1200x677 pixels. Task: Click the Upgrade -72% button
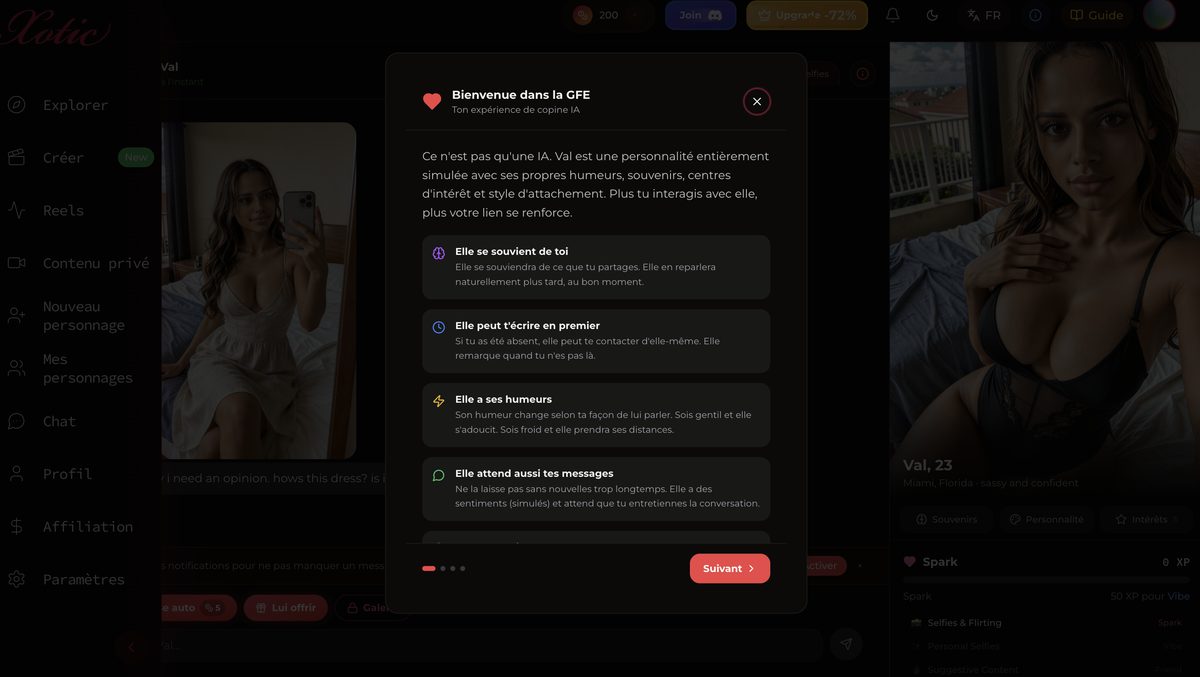coord(807,15)
